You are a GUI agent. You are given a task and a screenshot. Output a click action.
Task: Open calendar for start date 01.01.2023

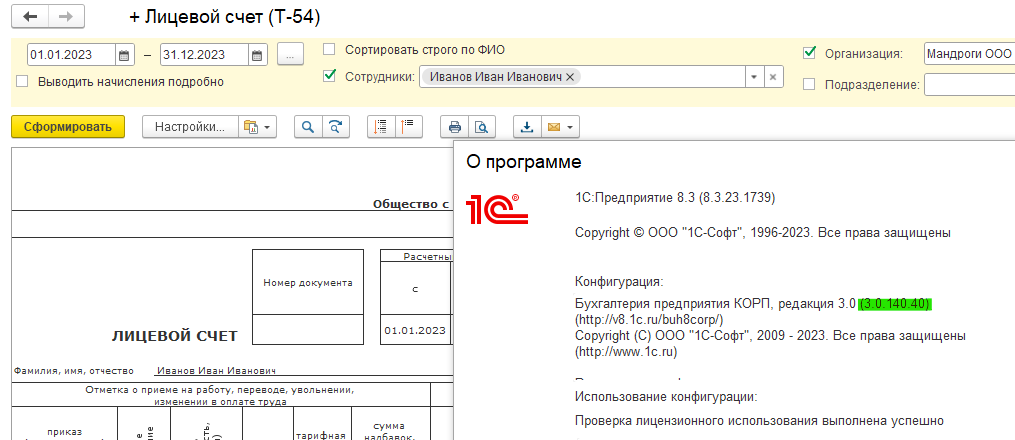(124, 55)
